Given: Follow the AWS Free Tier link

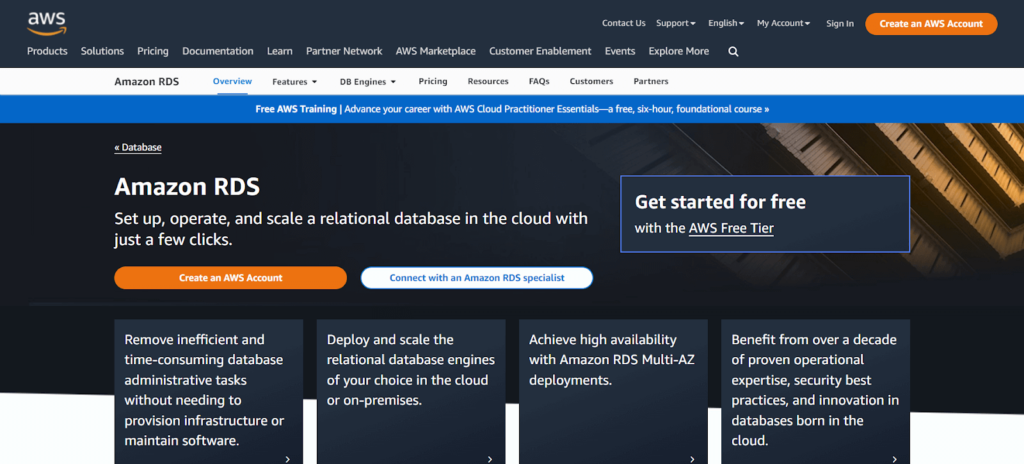Looking at the screenshot, I should [730, 228].
